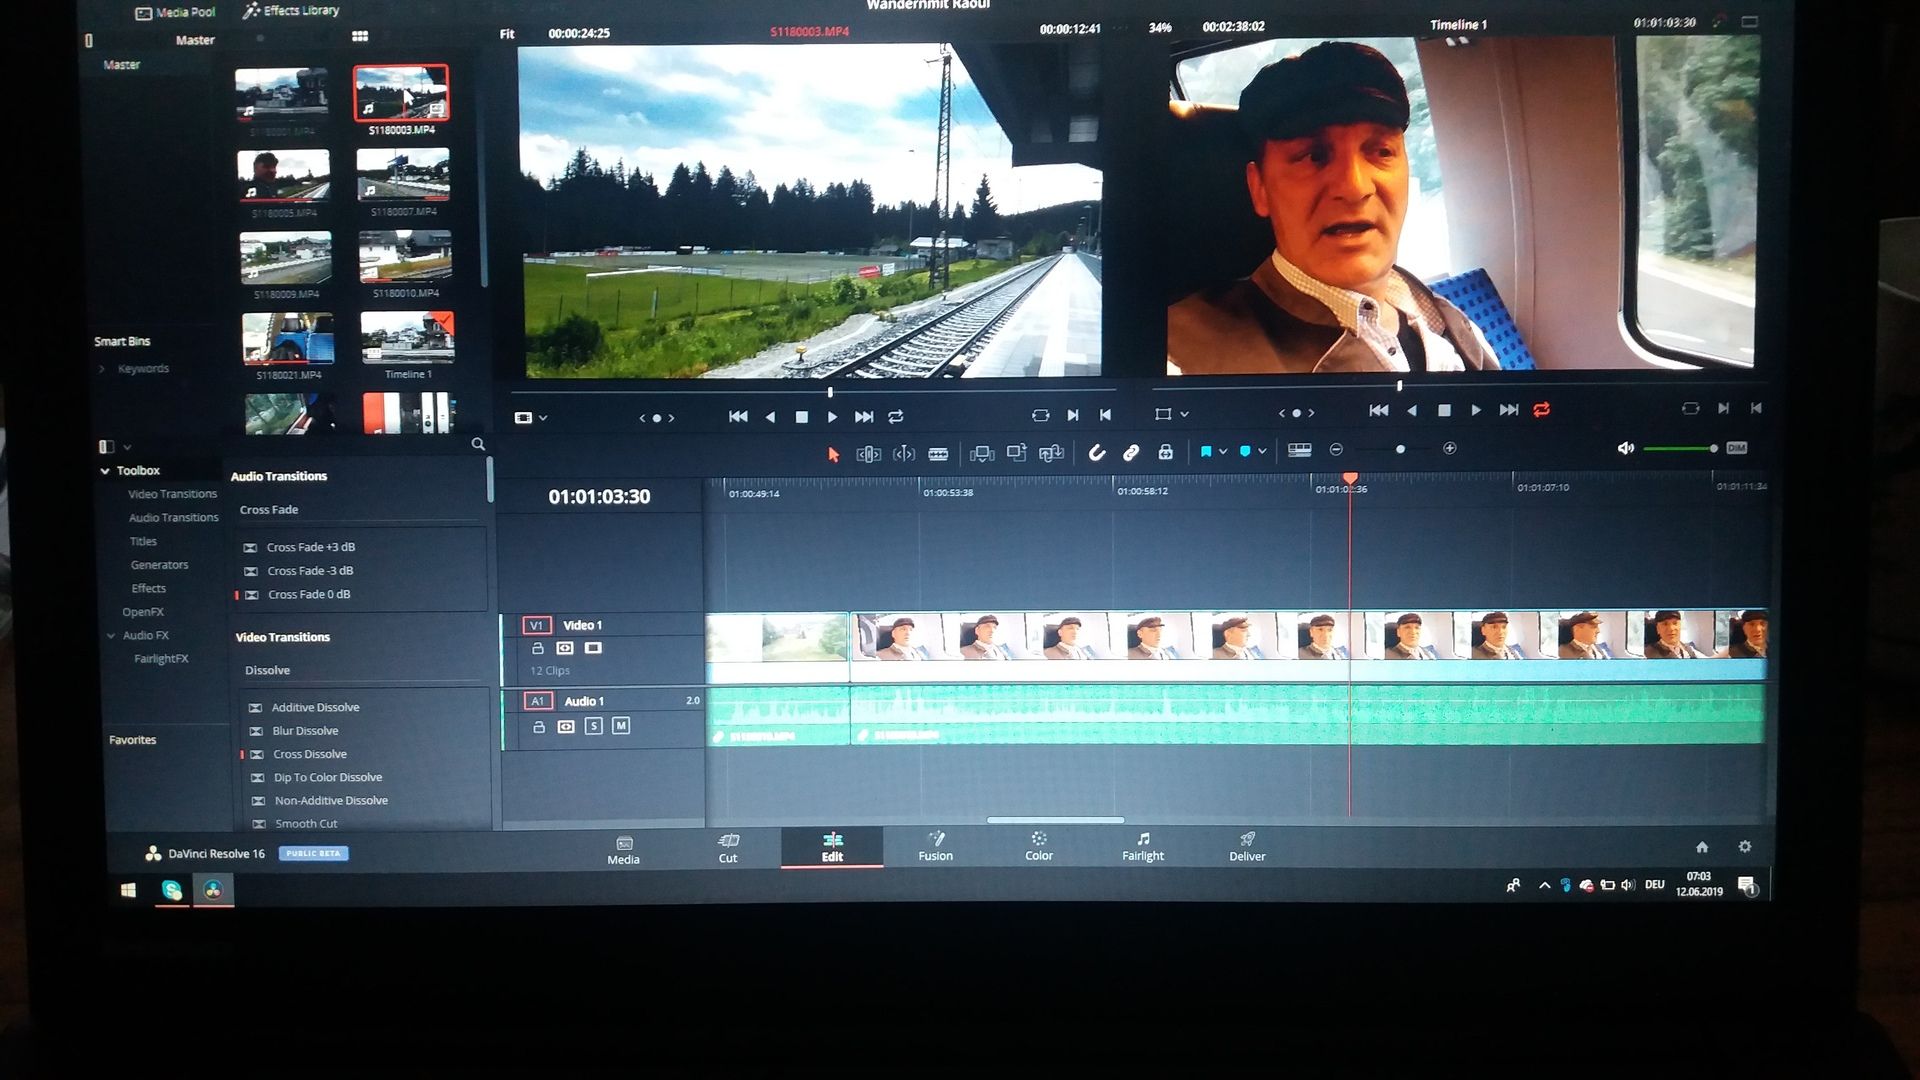The width and height of the screenshot is (1920, 1080).
Task: Collapse the Toolbox tree
Action: point(105,471)
